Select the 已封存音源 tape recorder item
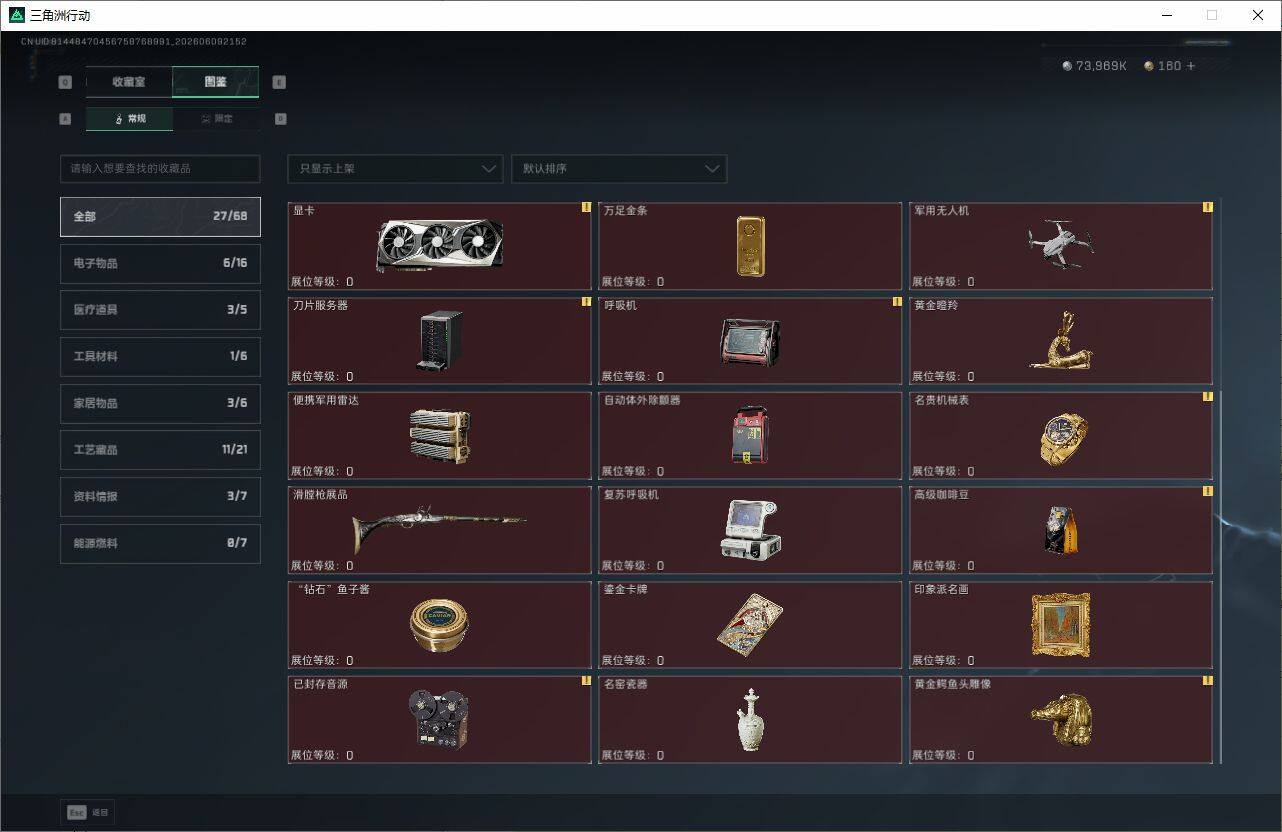 [440, 720]
